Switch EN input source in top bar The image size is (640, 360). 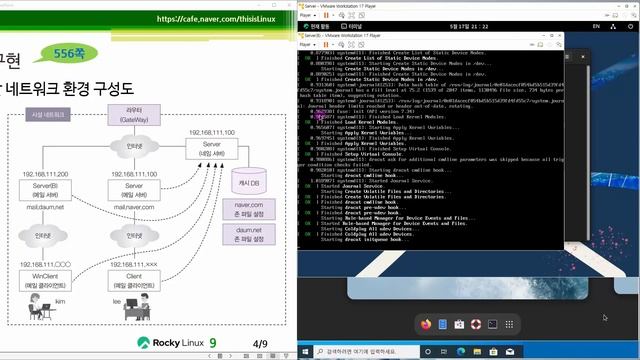596,26
